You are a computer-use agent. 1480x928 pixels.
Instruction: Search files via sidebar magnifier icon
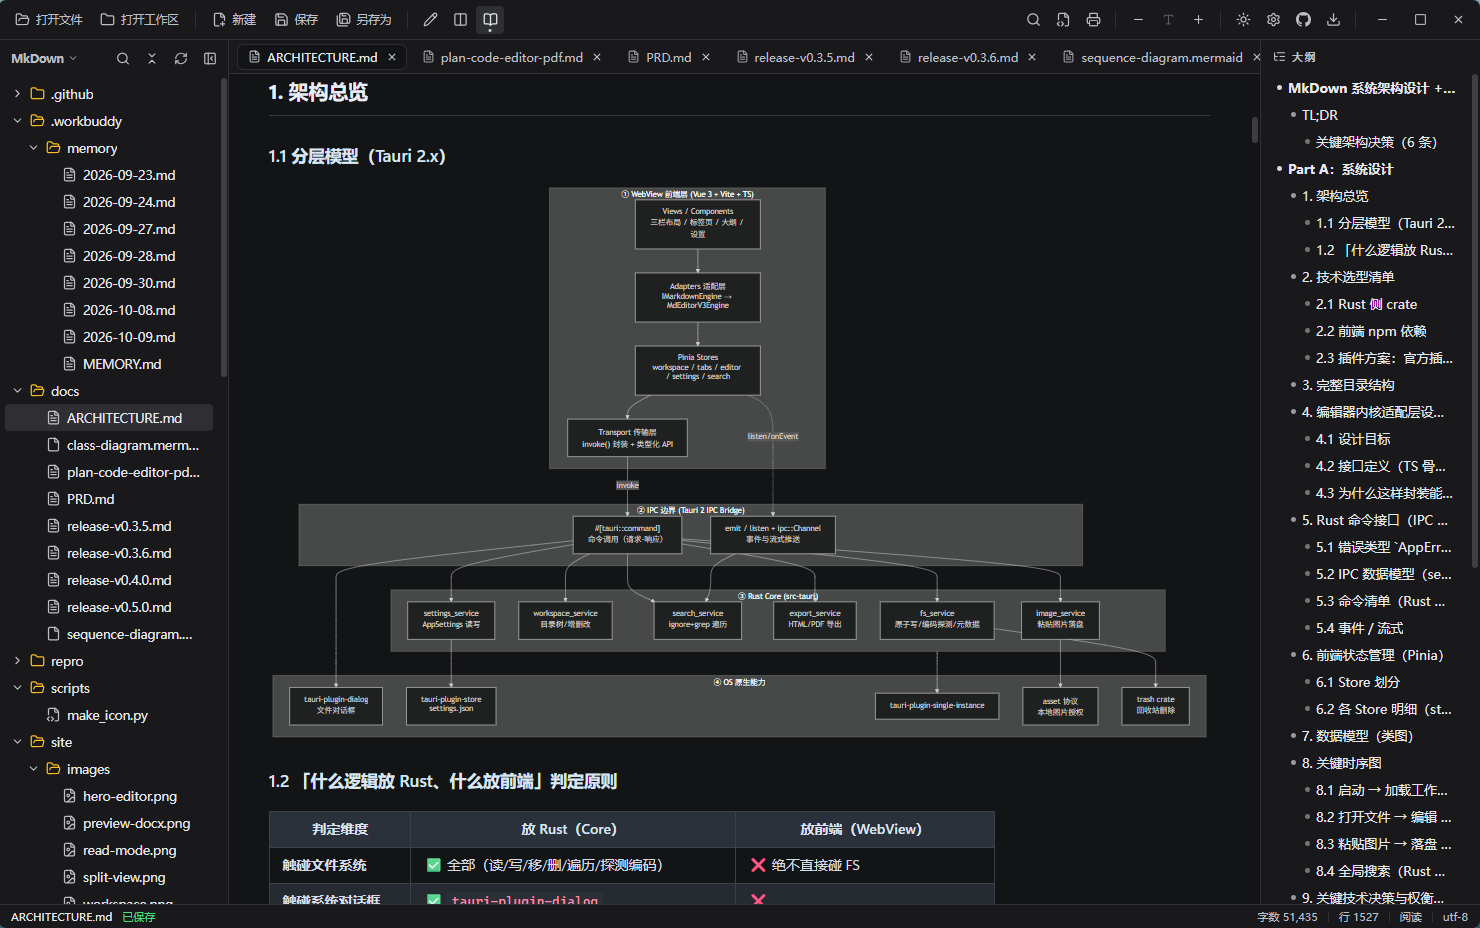[123, 59]
